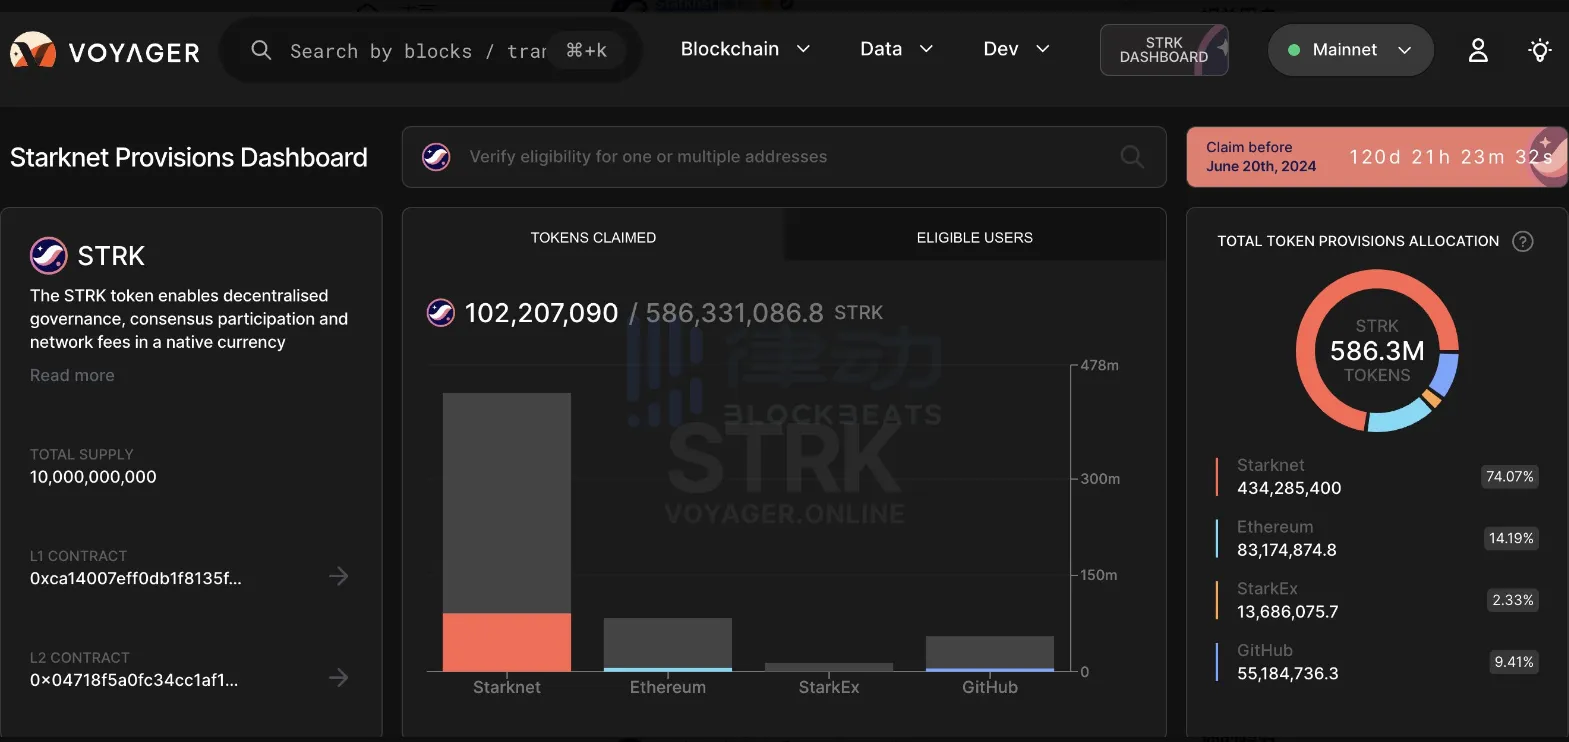Click the 74.07% percentage badge
The width and height of the screenshot is (1569, 742).
click(x=1509, y=477)
